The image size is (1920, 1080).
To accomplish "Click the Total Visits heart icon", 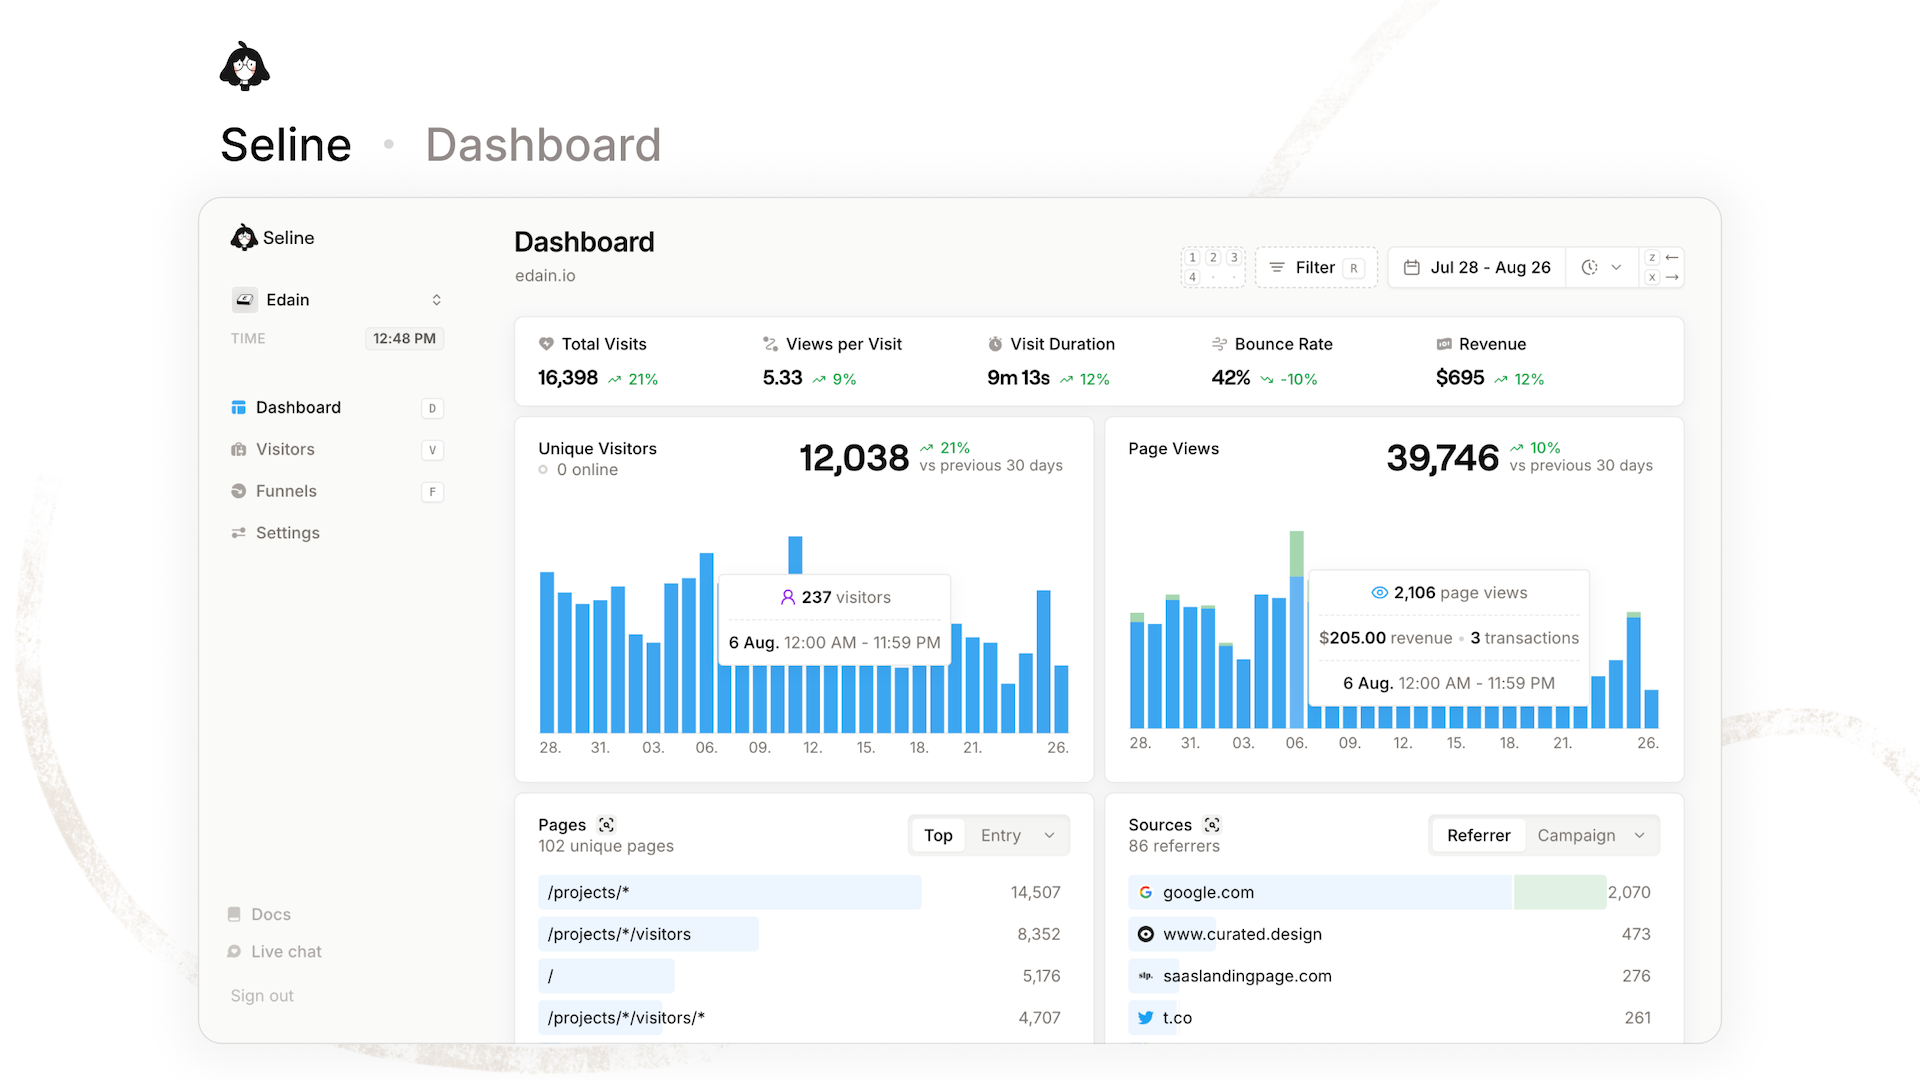I will (x=546, y=344).
